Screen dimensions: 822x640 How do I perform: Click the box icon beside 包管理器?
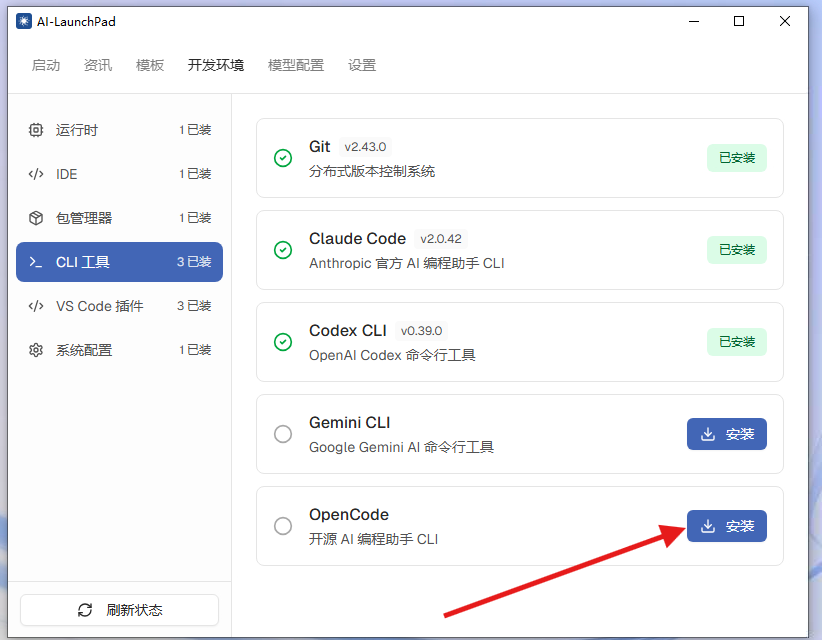pos(36,218)
